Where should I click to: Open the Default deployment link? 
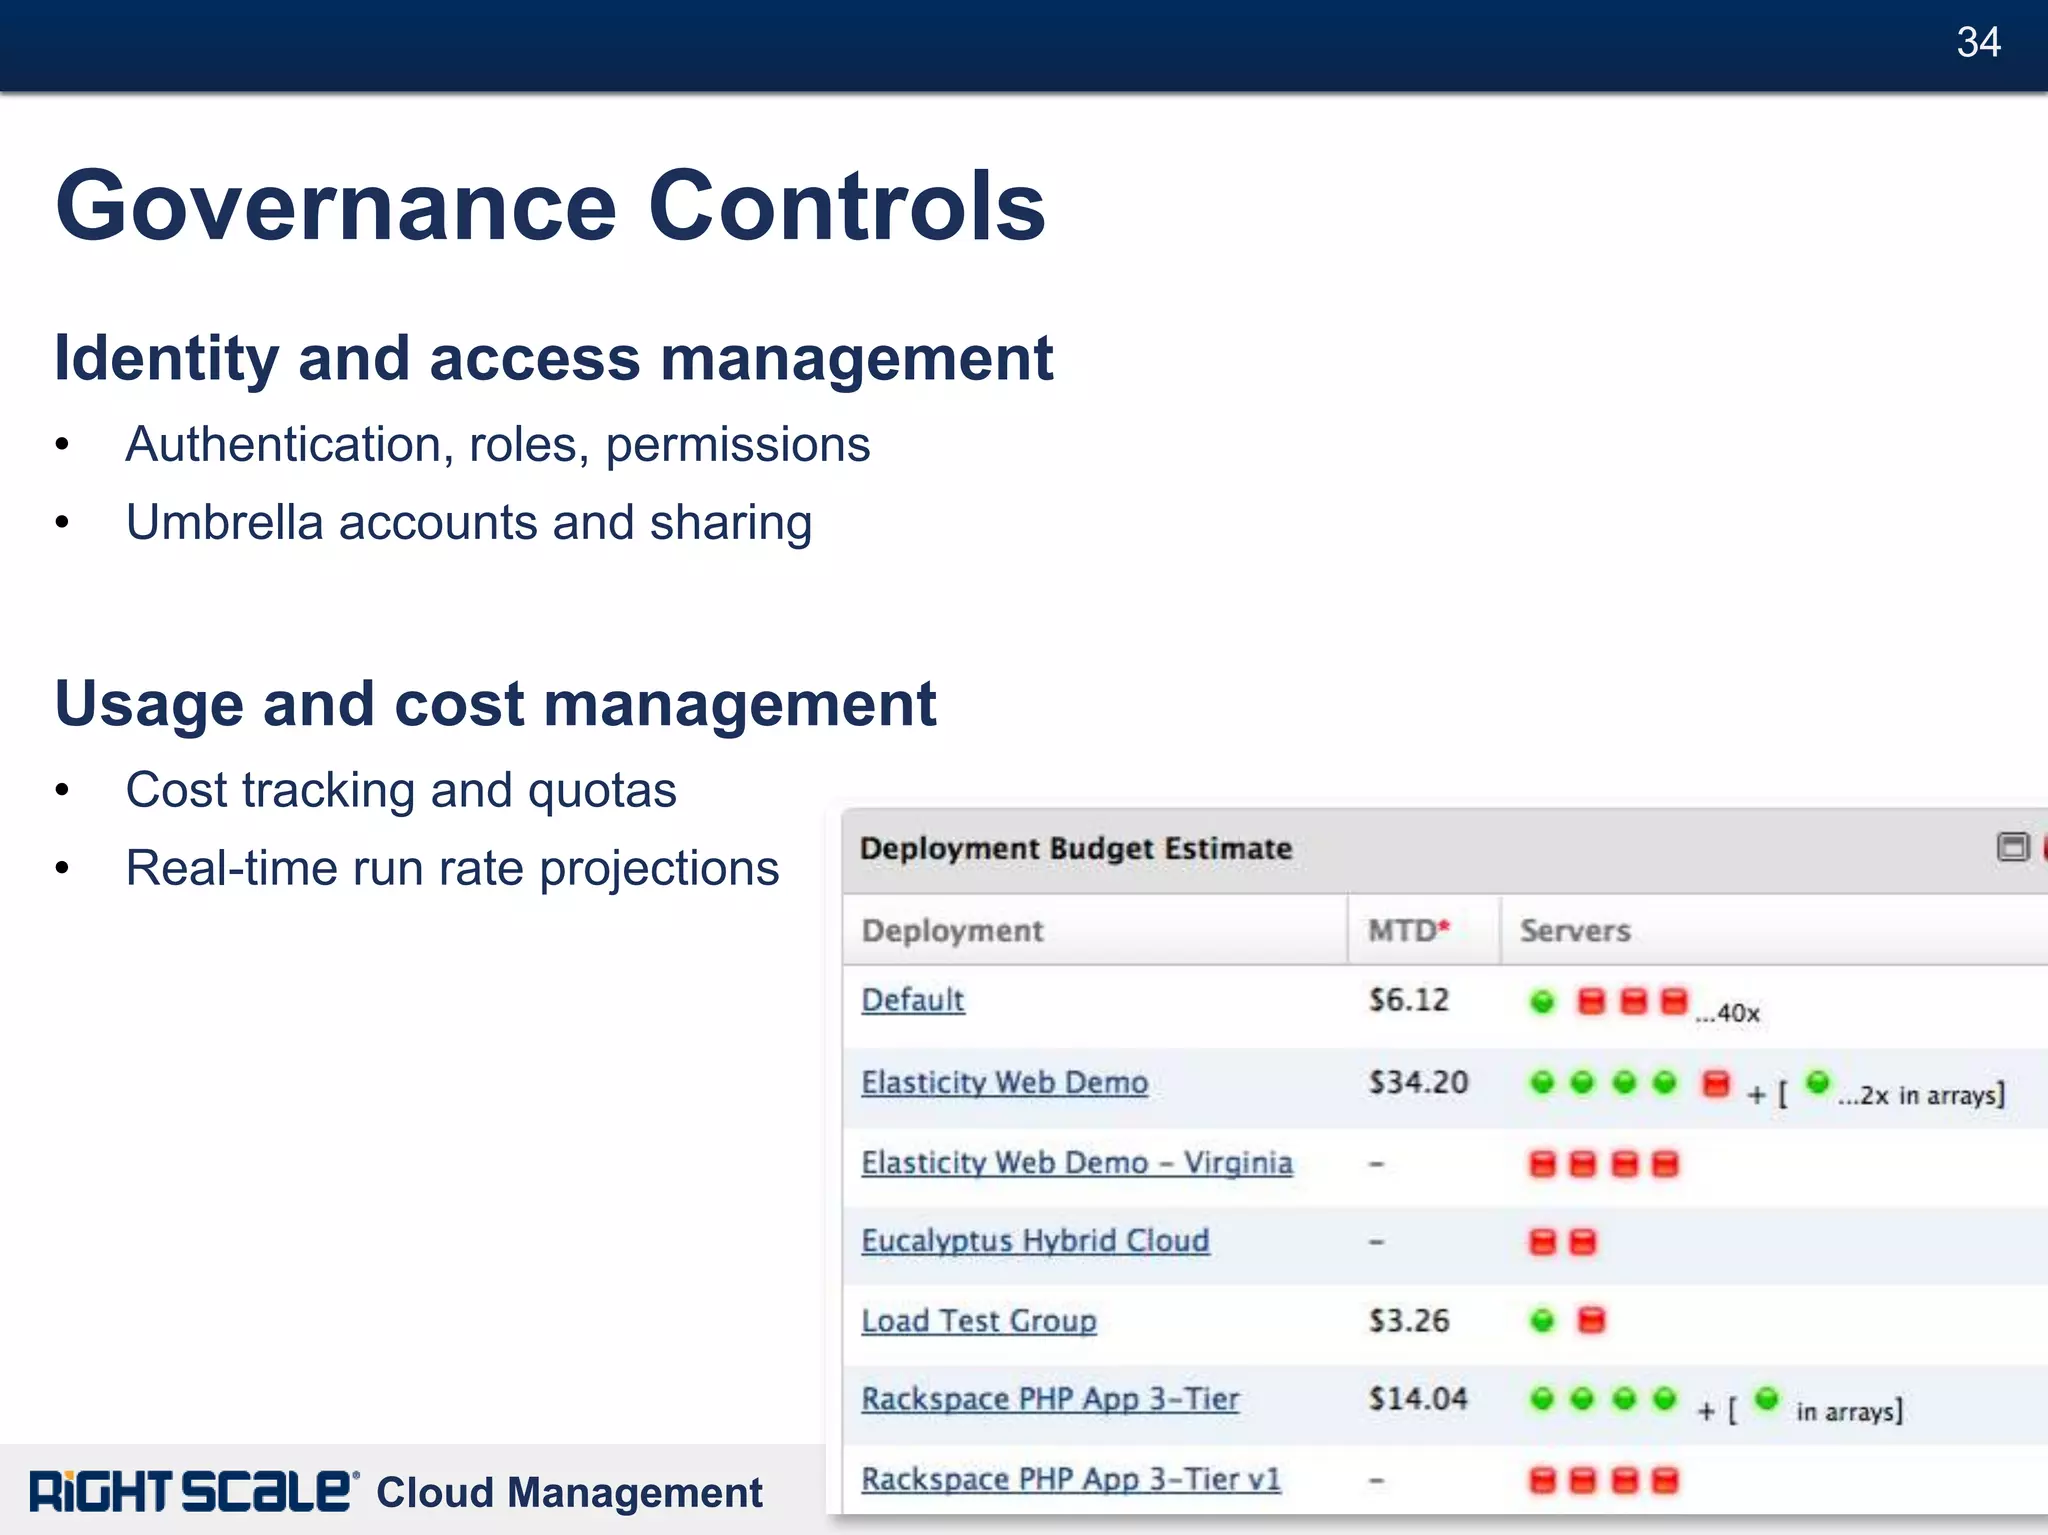[913, 1000]
